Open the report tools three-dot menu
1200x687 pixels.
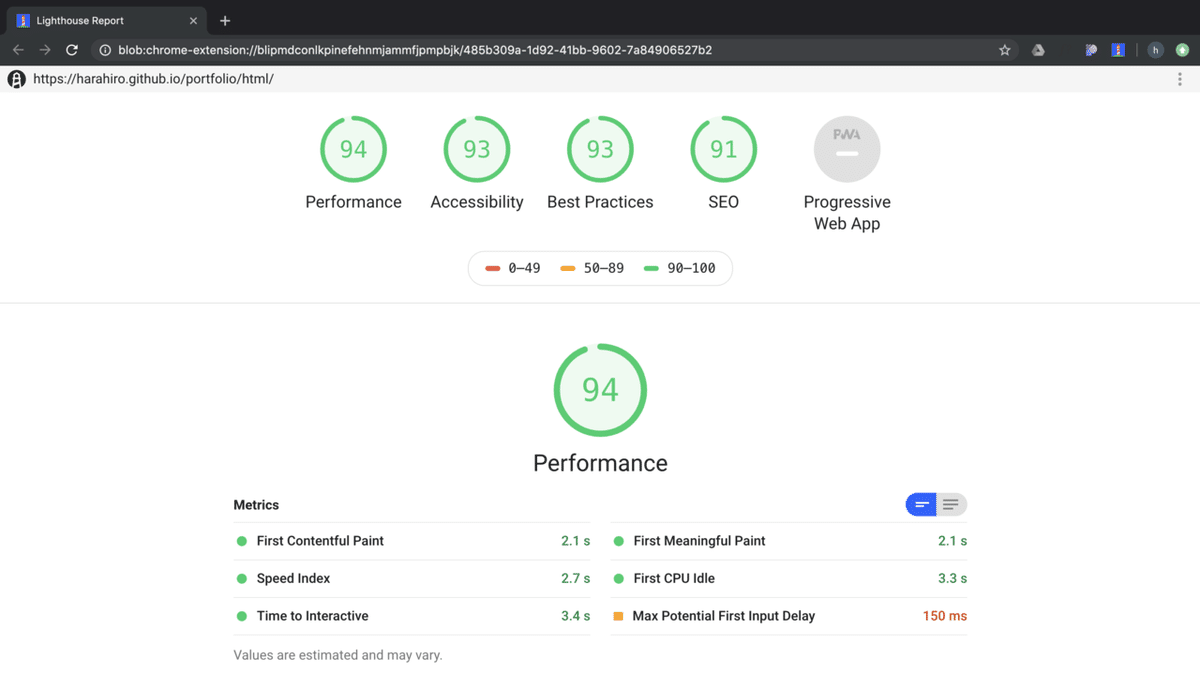1181,79
